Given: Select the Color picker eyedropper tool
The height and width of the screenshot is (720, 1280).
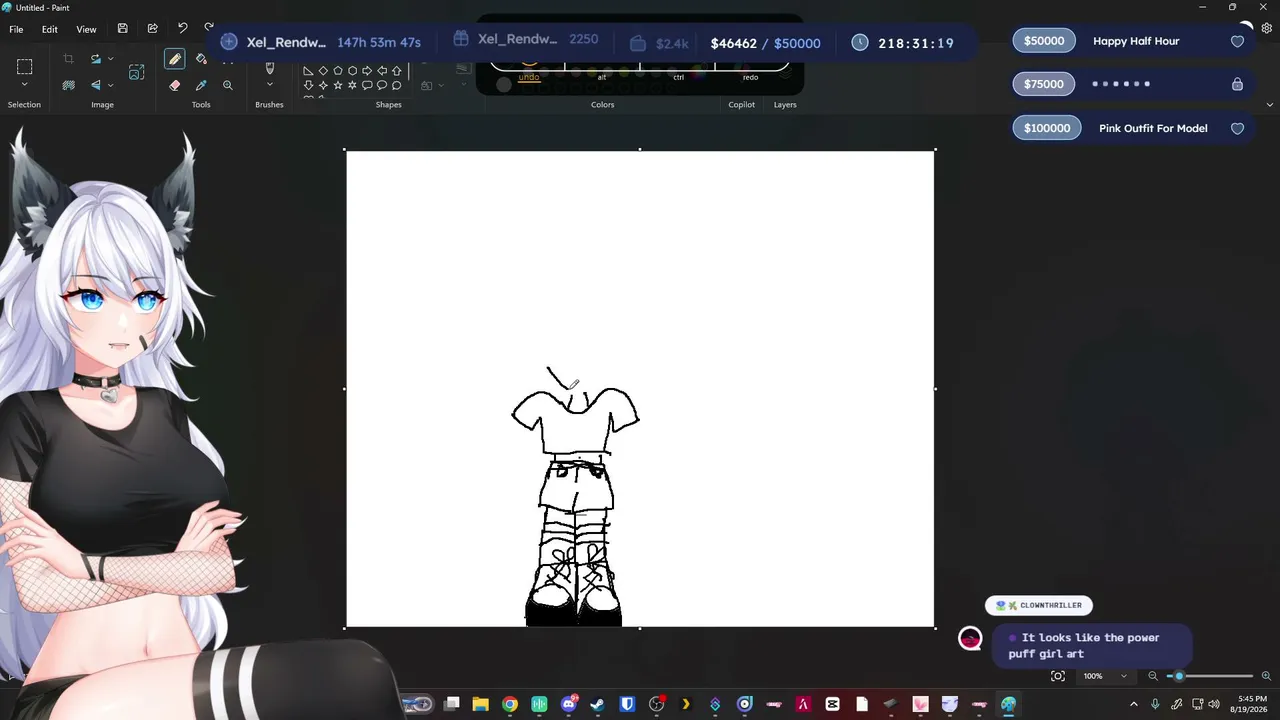Looking at the screenshot, I should (x=201, y=85).
